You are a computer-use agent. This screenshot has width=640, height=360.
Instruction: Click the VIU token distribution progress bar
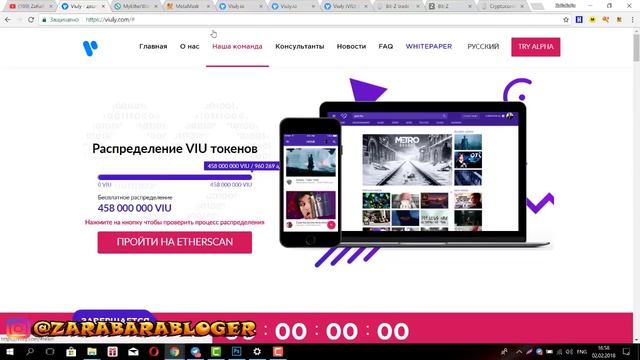coord(175,177)
